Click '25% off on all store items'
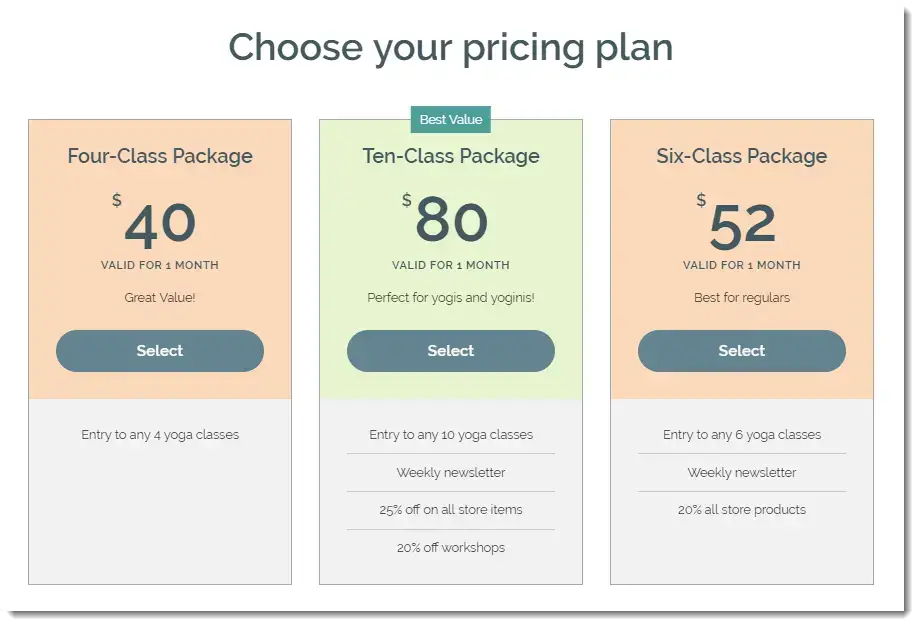Screen dimensions: 919x626 451,510
